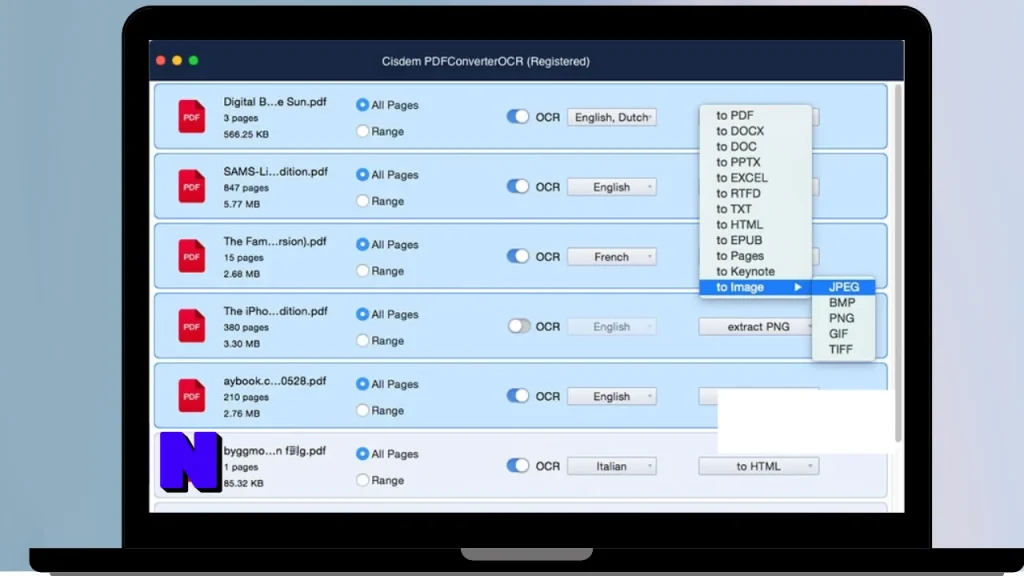This screenshot has width=1024, height=576.
Task: Click the PDF icon for The Fam...rsion).pdf
Action: click(x=191, y=256)
